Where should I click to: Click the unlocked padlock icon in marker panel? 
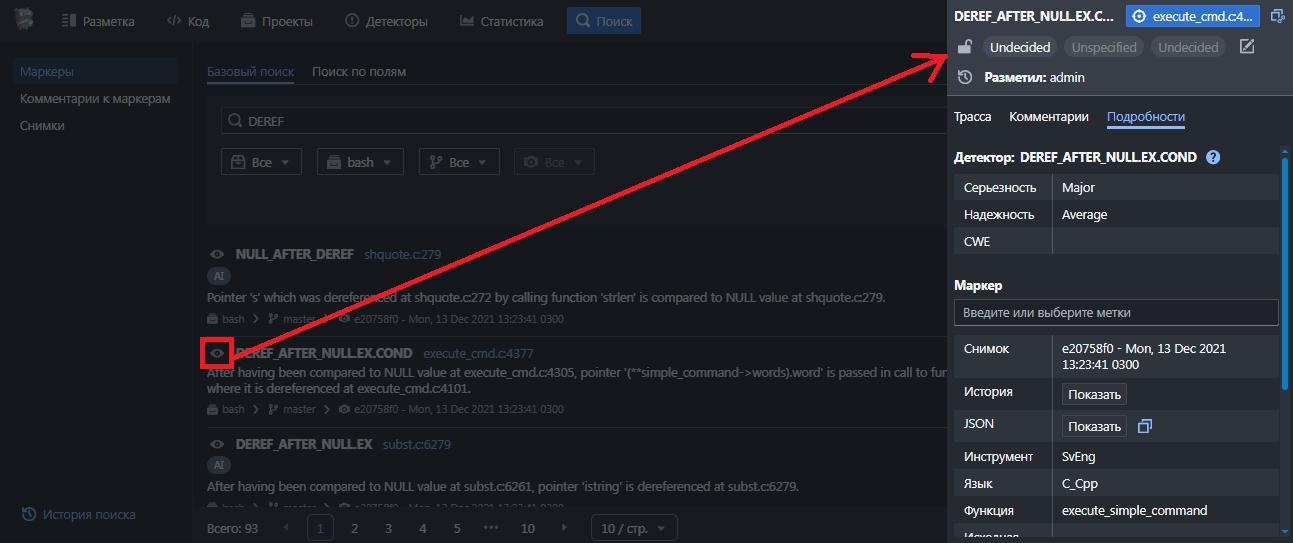tap(964, 47)
